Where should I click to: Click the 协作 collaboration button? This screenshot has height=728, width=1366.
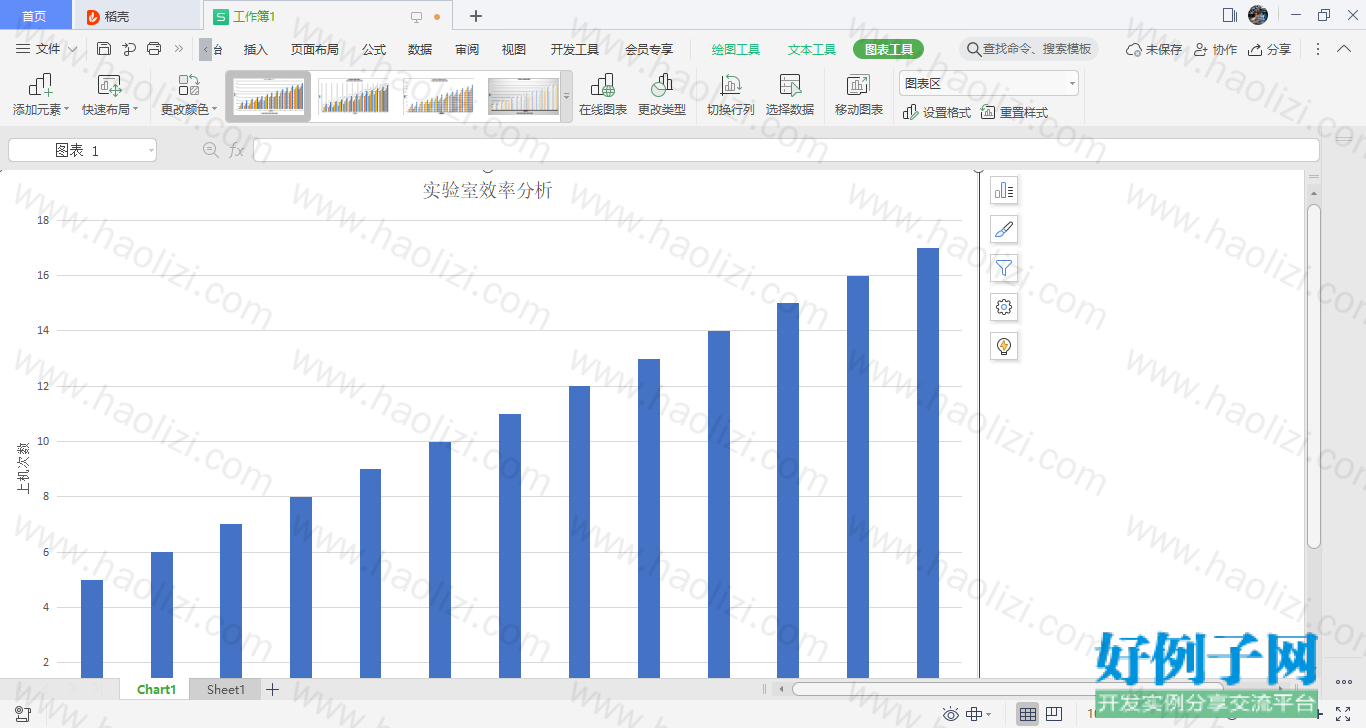[1216, 49]
